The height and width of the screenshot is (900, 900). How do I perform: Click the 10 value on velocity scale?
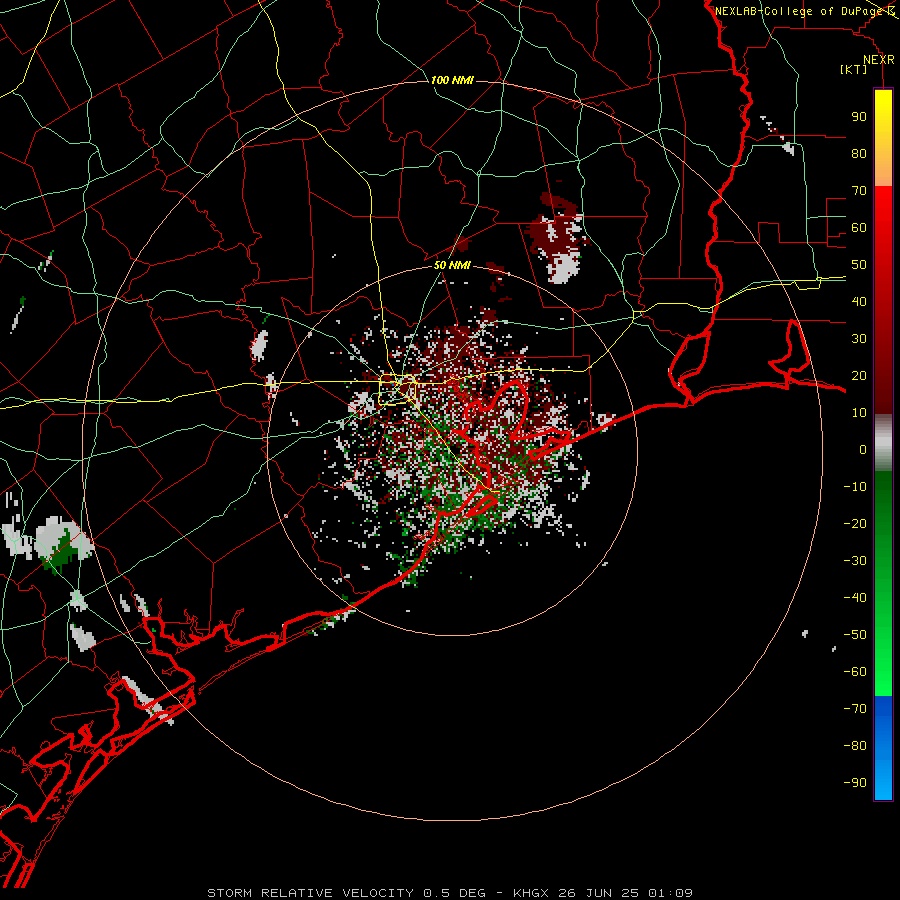point(859,413)
